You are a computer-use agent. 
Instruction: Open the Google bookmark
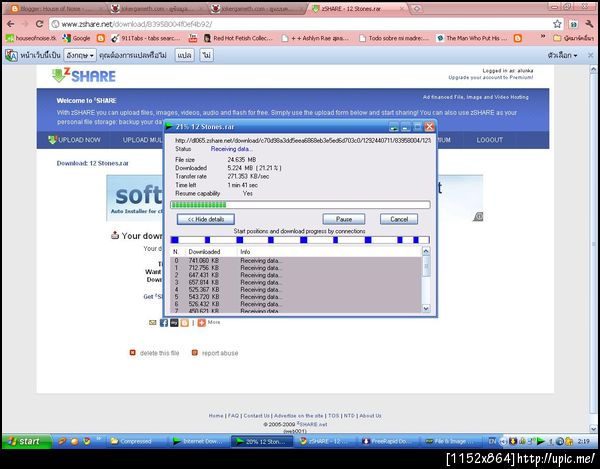[76, 38]
